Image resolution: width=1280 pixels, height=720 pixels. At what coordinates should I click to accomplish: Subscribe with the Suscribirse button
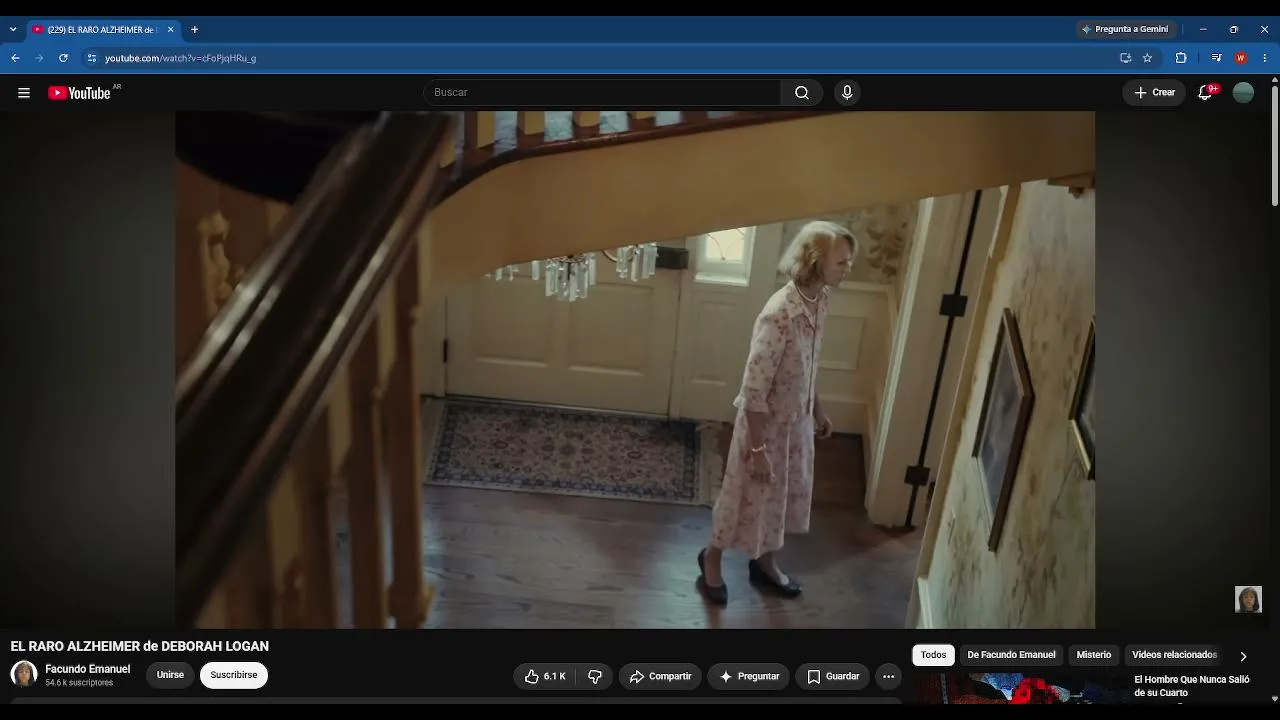(234, 676)
